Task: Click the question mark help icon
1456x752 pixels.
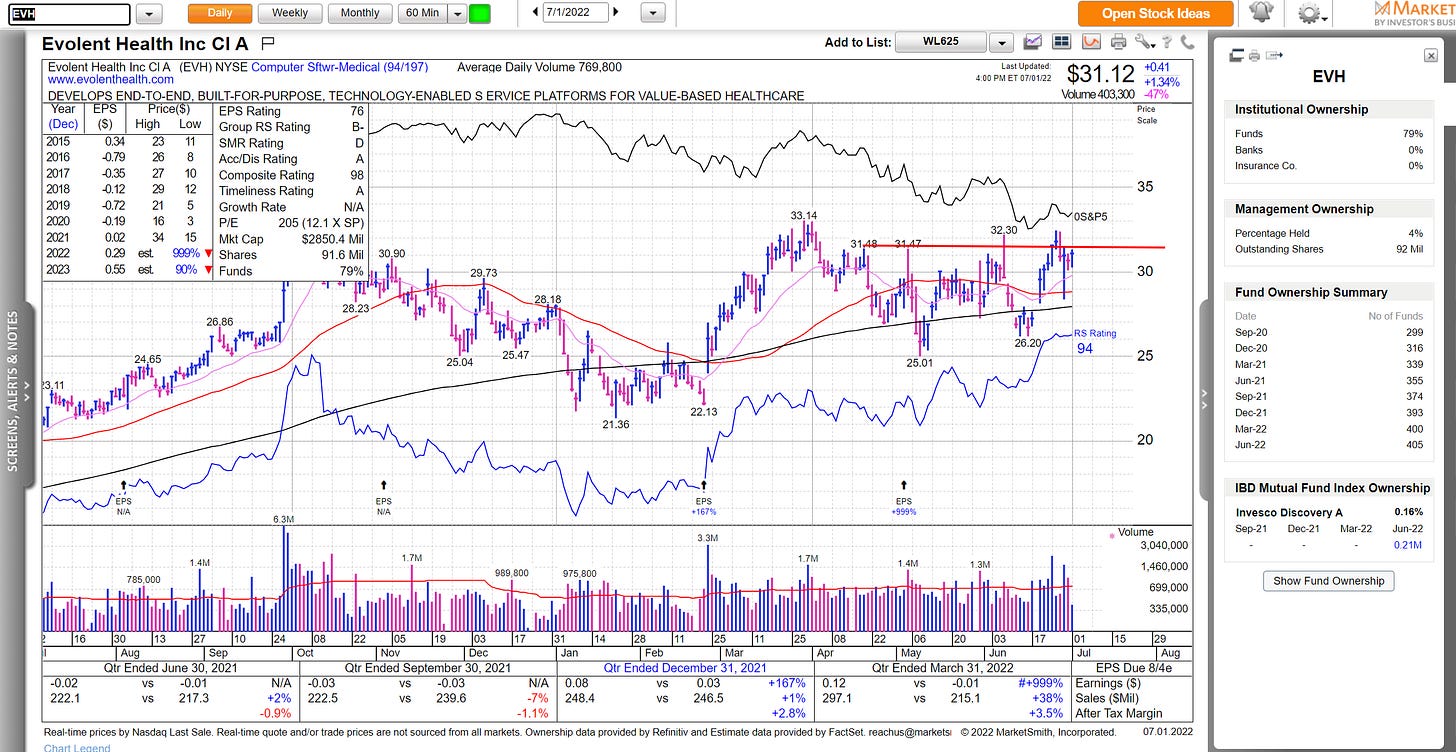Action: (x=1167, y=42)
